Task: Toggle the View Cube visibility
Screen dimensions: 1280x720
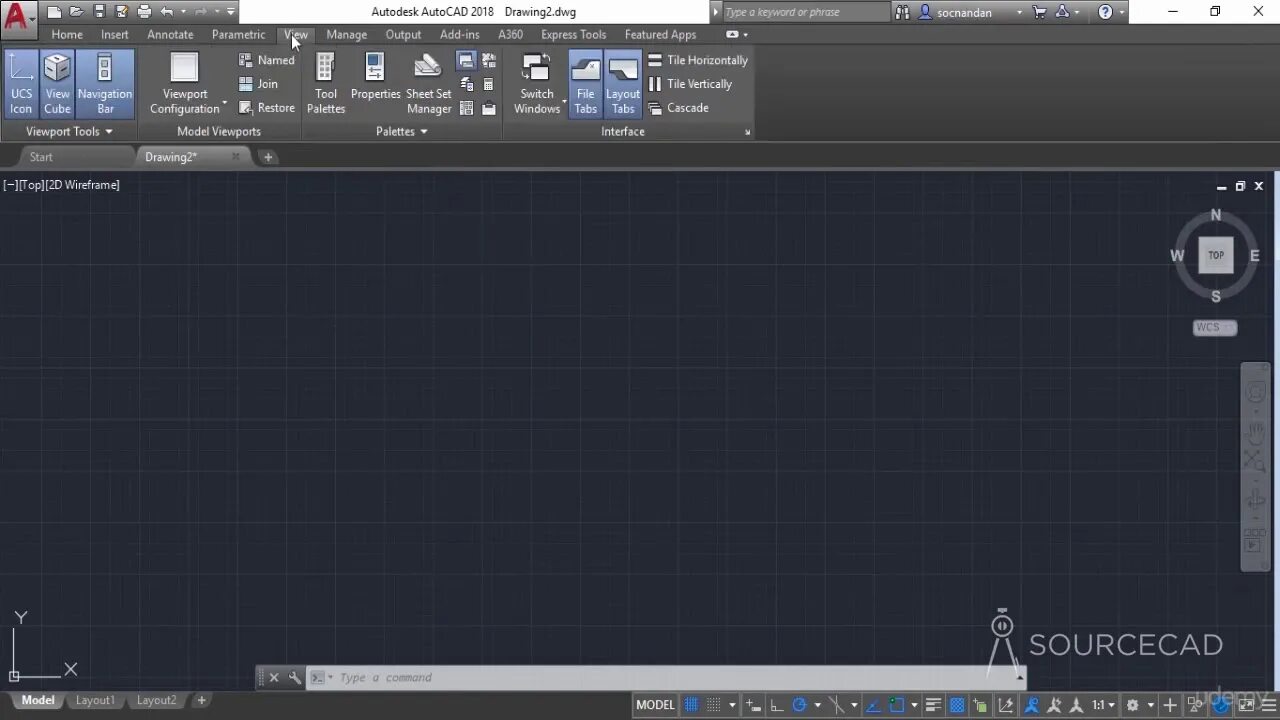Action: (x=57, y=83)
